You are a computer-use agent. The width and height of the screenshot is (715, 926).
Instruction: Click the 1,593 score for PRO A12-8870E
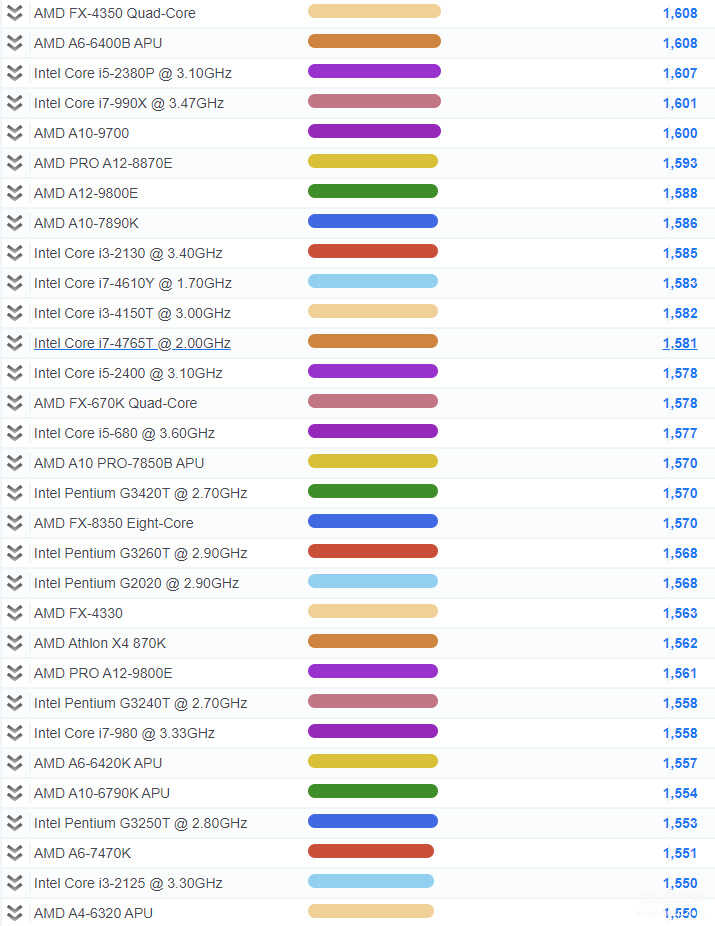click(x=680, y=163)
